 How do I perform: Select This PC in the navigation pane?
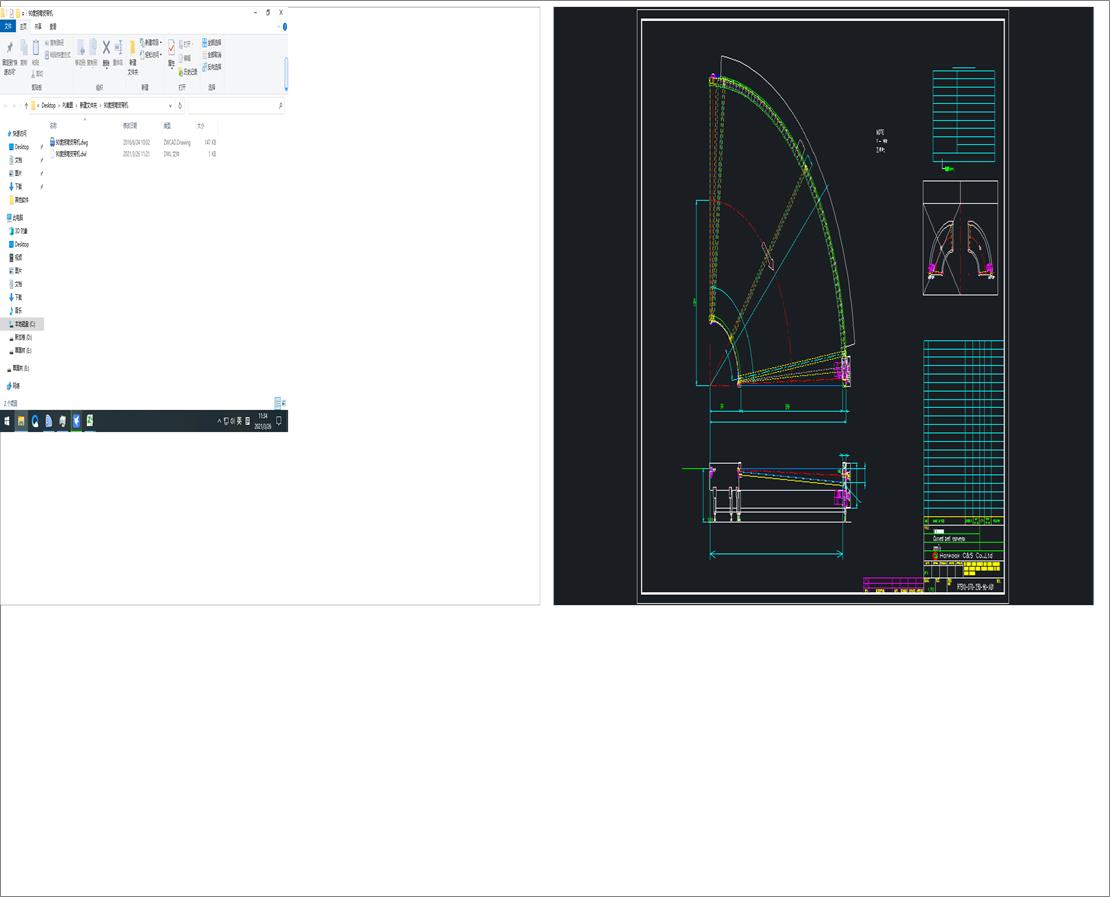16,218
